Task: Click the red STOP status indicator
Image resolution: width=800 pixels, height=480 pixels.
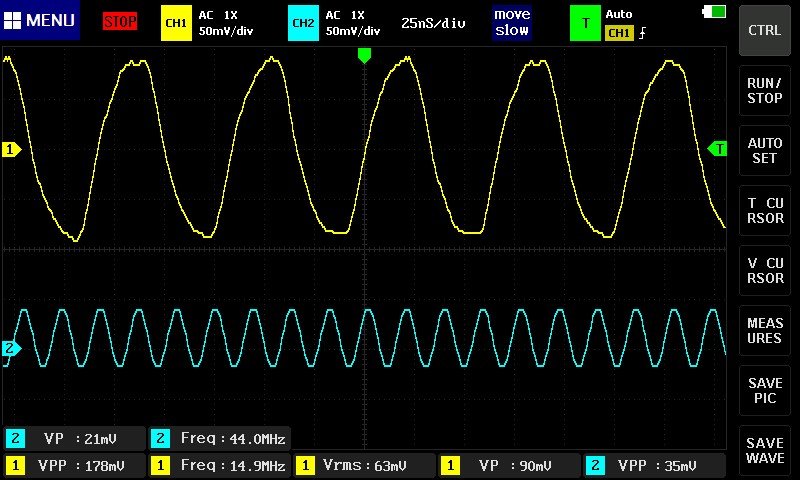Action: coord(120,21)
